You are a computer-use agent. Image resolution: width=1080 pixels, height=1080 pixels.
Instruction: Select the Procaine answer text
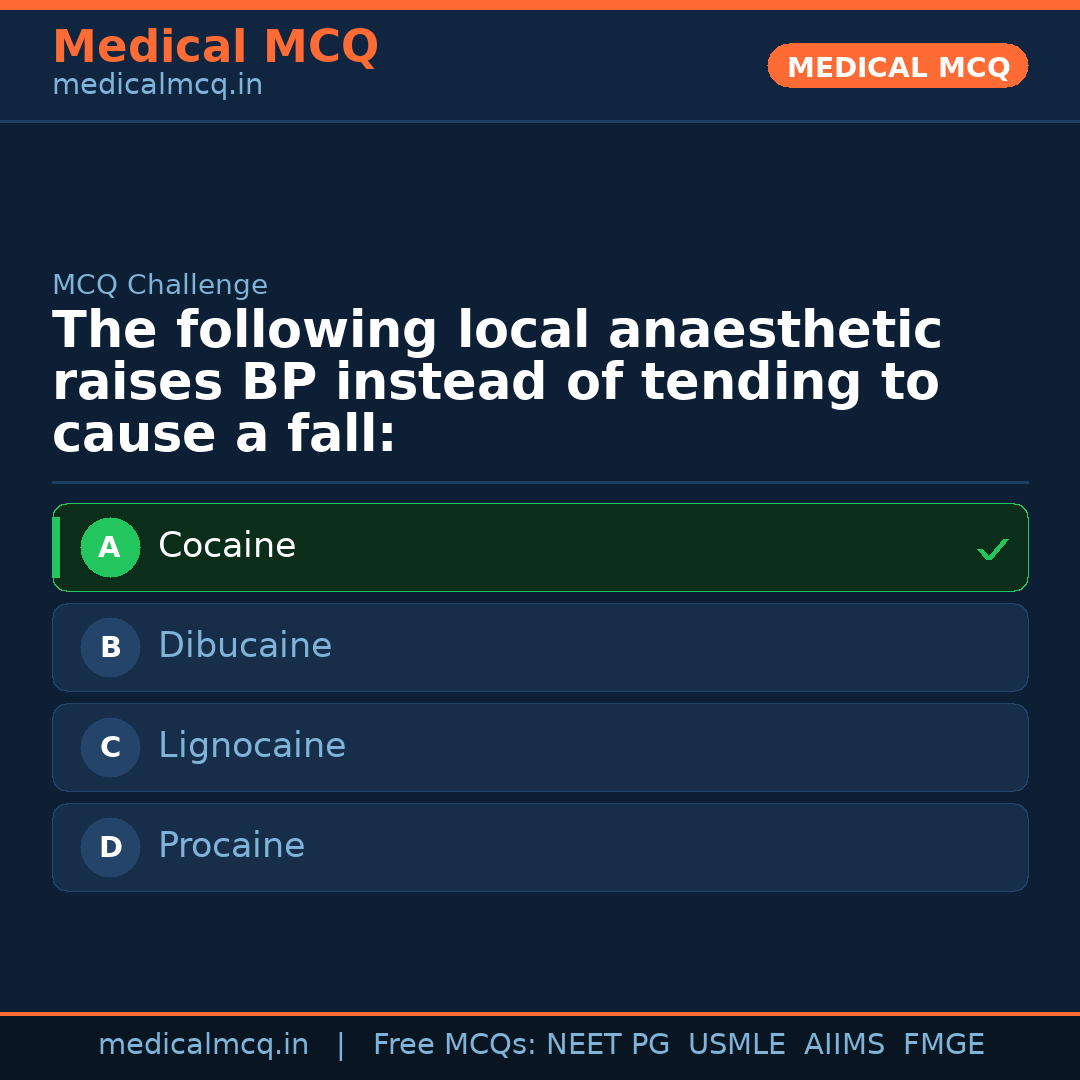pos(231,846)
